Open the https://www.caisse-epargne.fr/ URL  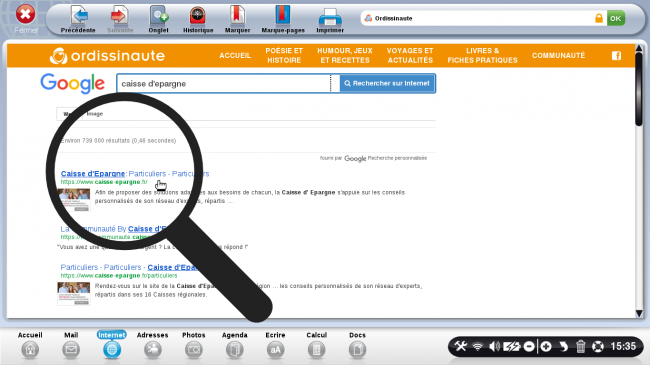click(104, 182)
